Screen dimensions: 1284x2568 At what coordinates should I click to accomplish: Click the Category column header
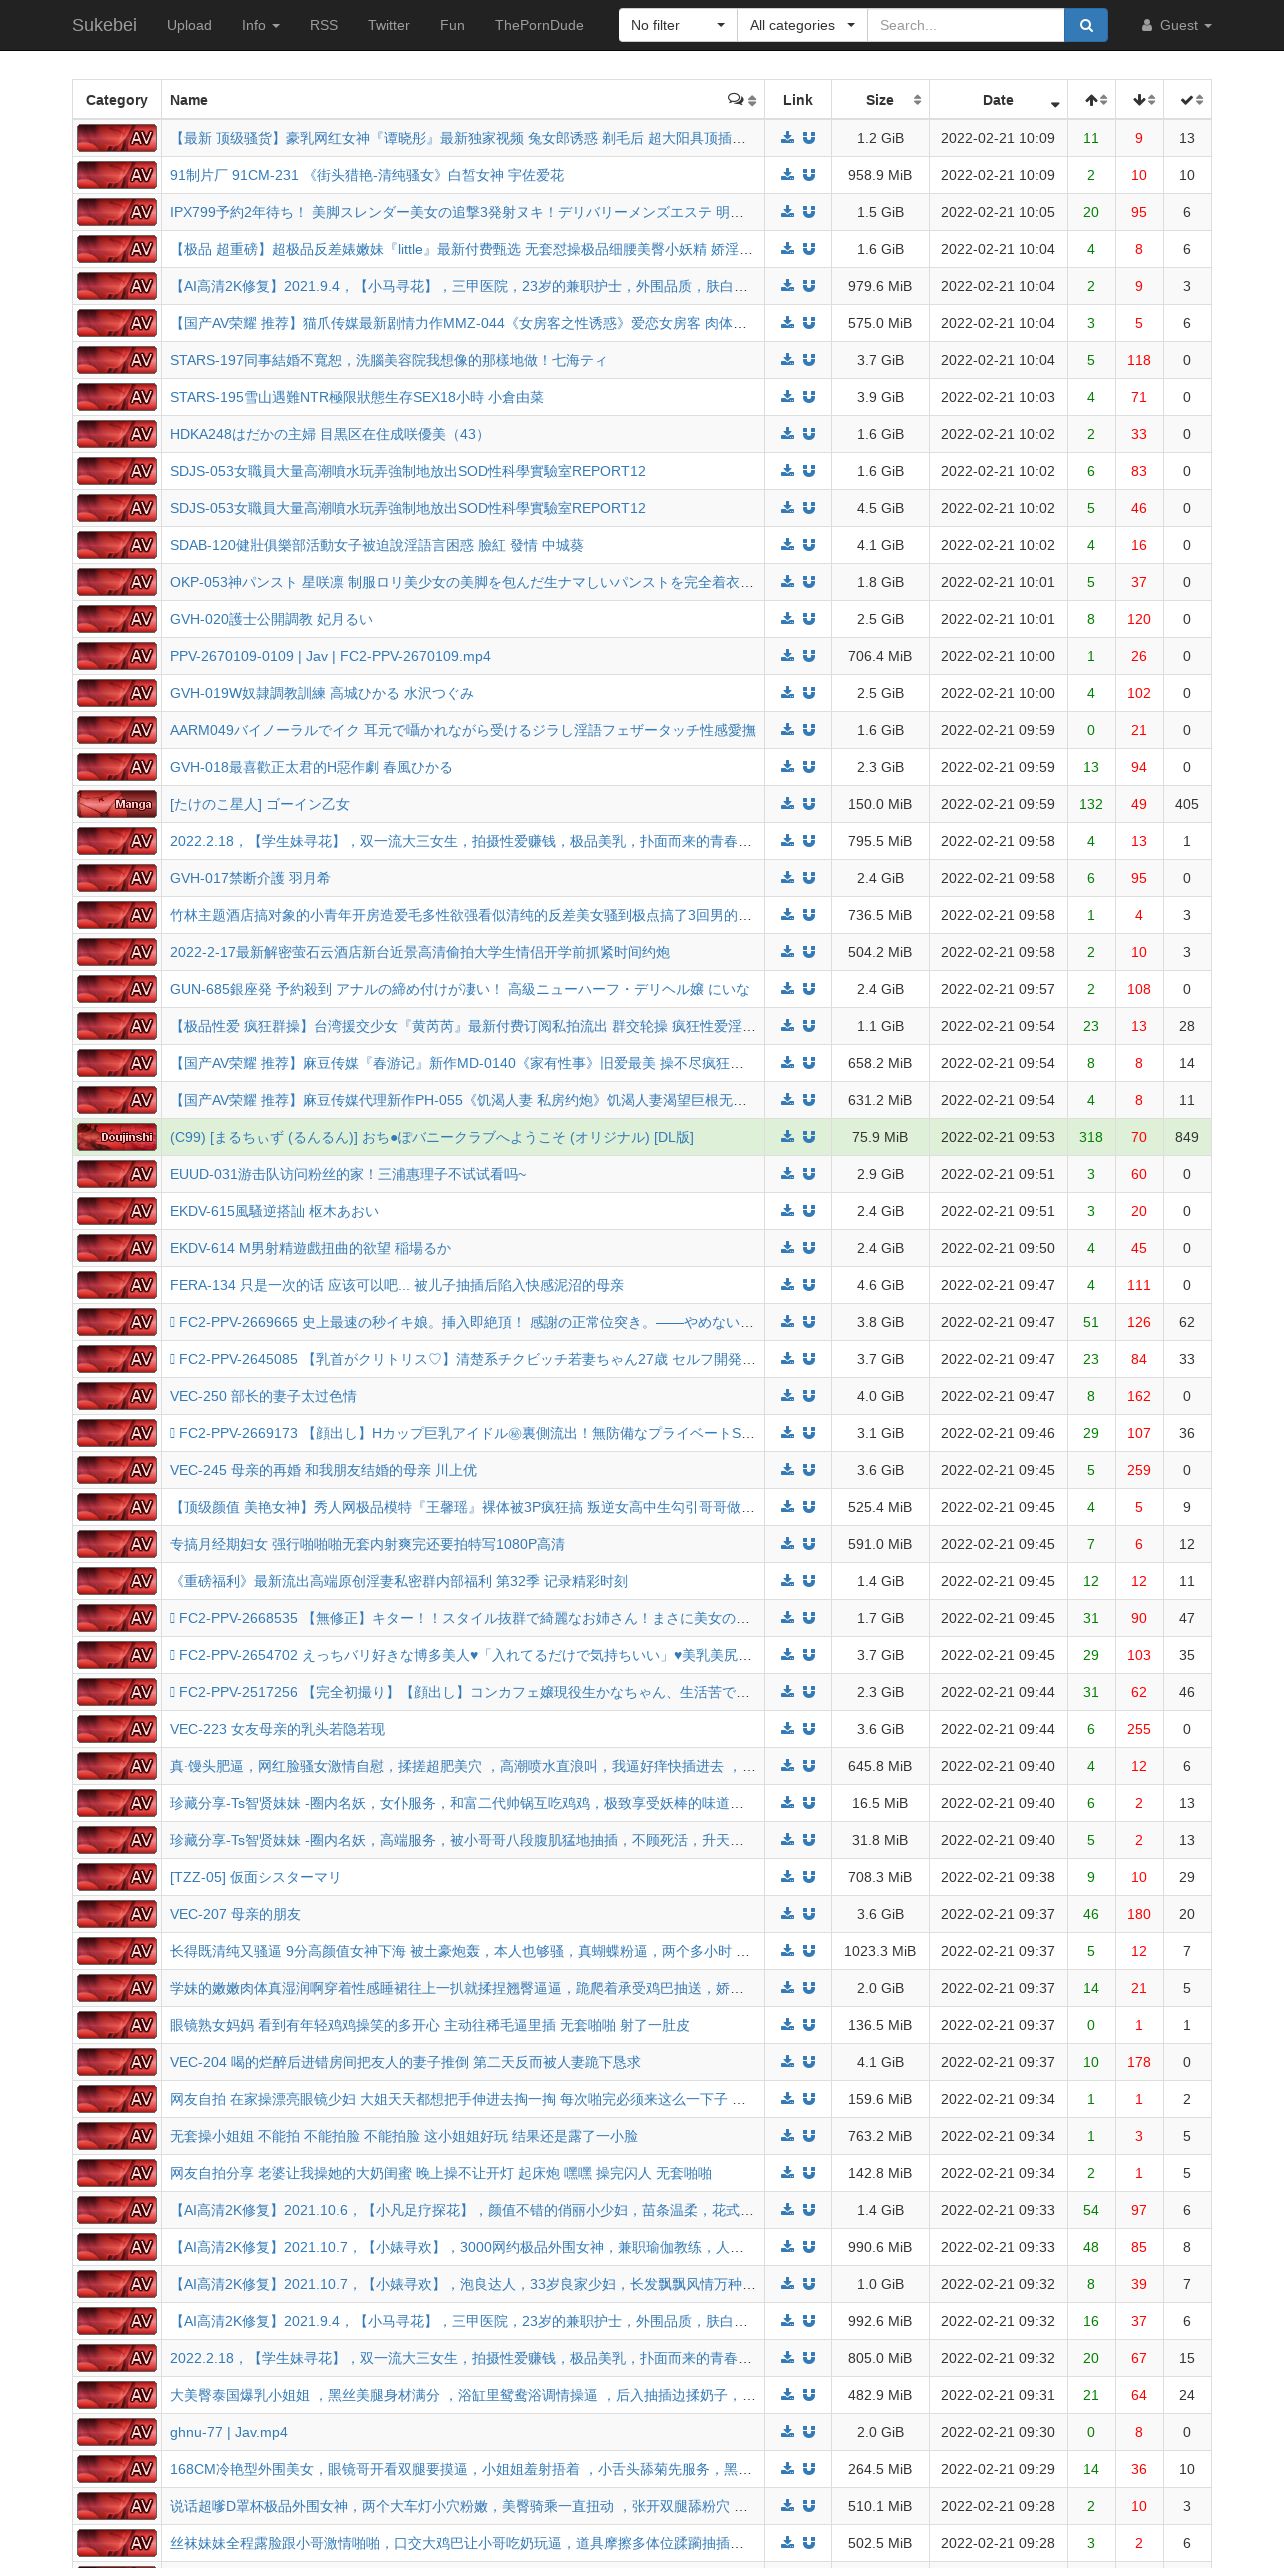[x=117, y=100]
